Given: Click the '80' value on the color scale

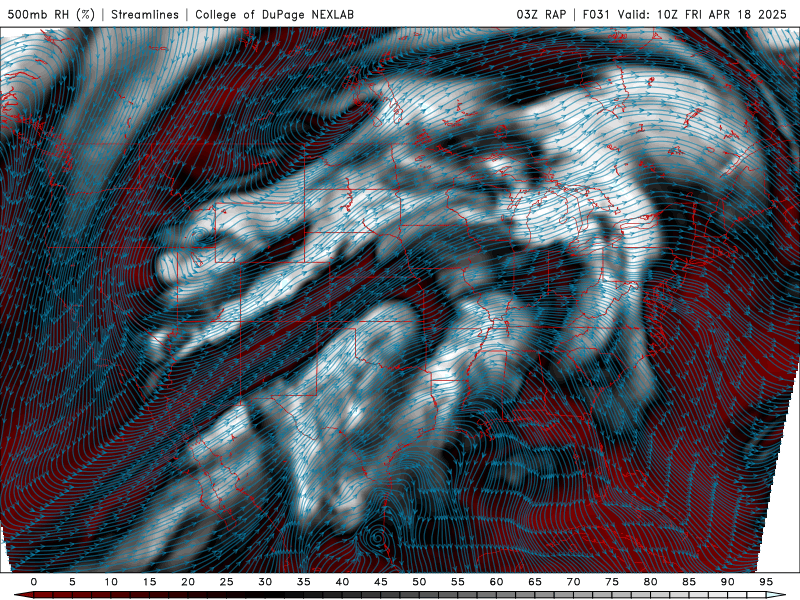Looking at the screenshot, I should (650, 582).
